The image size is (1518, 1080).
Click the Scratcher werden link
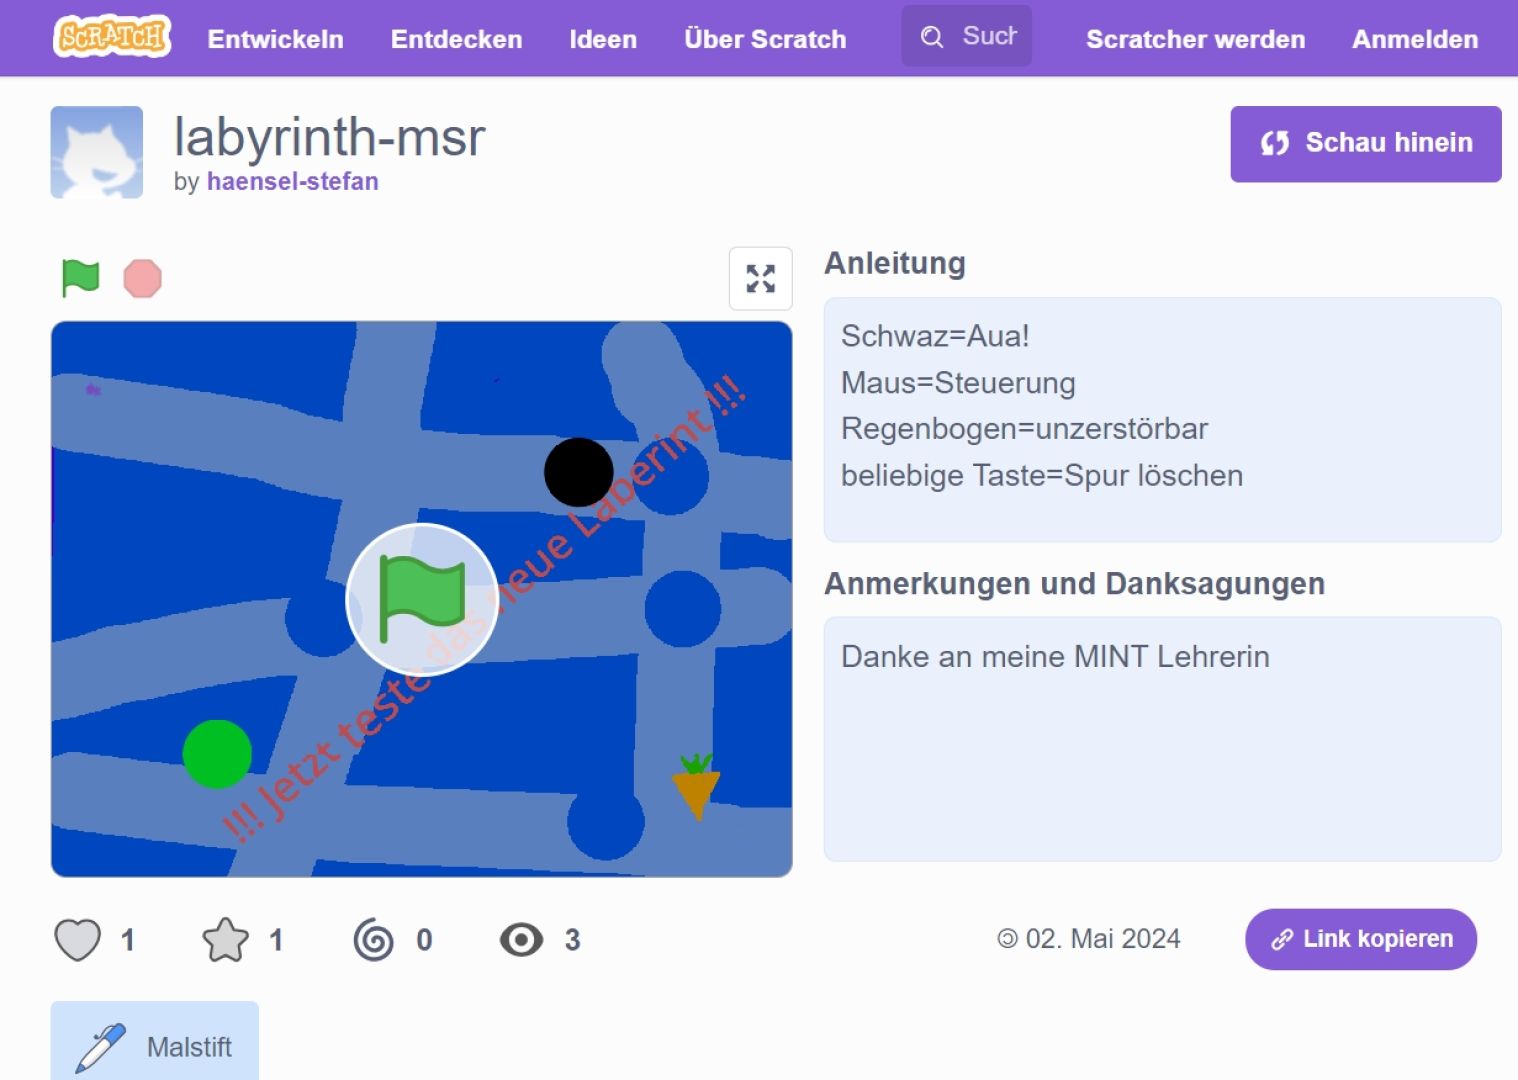tap(1195, 39)
